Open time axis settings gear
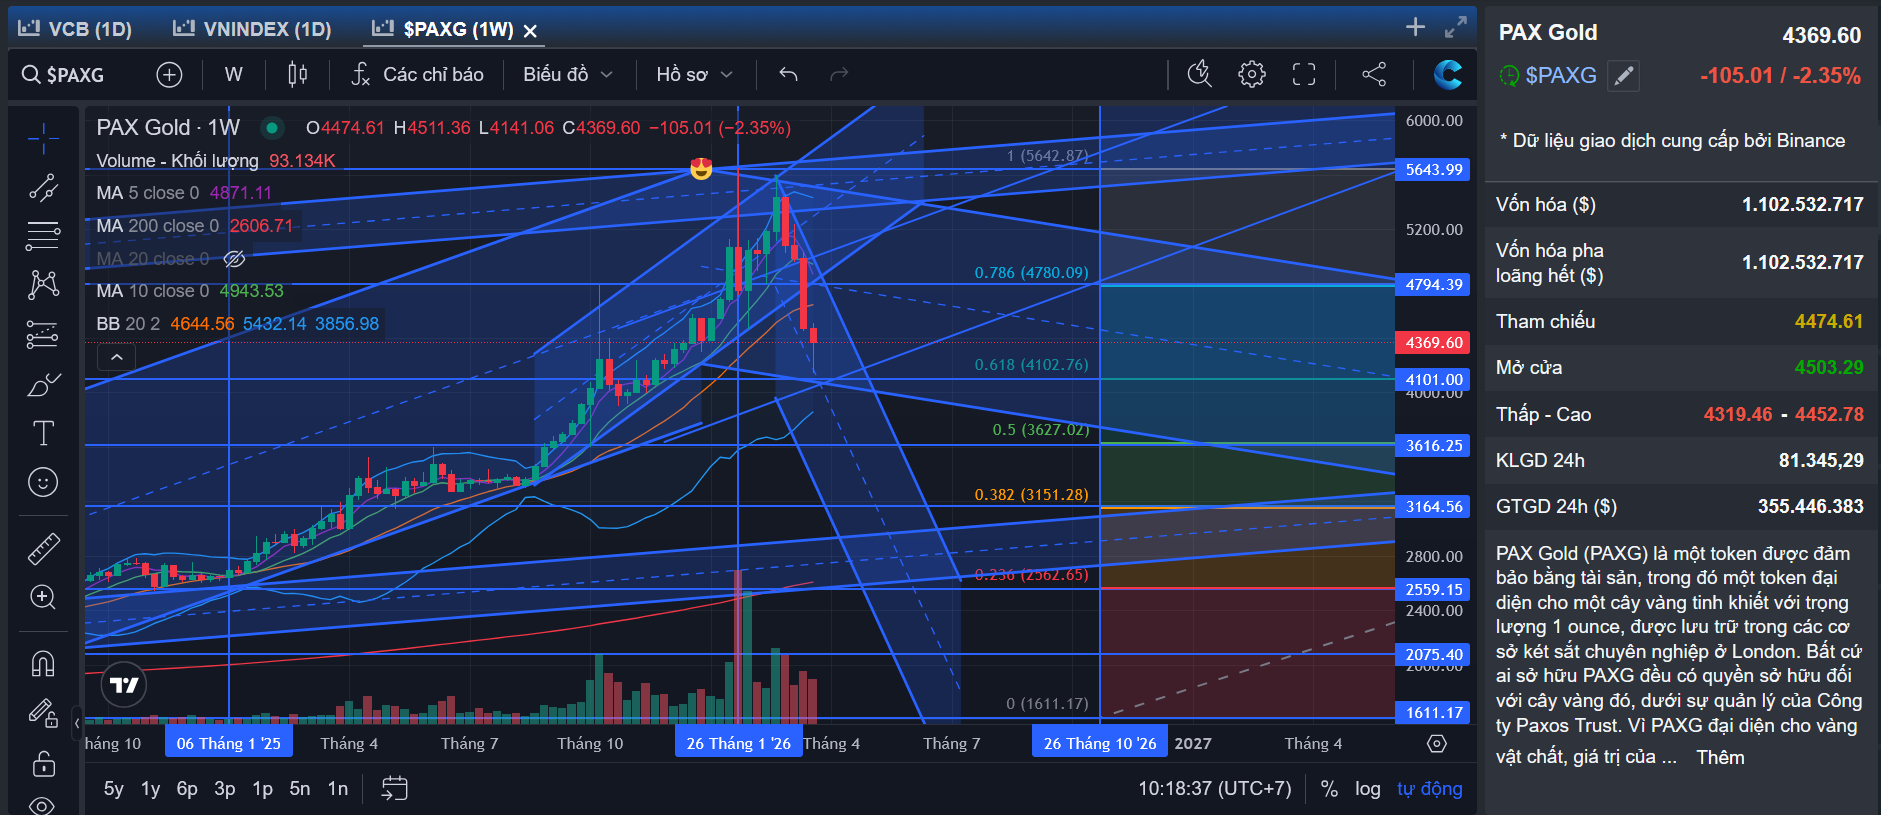Viewport: 1881px width, 815px height. 1437,744
